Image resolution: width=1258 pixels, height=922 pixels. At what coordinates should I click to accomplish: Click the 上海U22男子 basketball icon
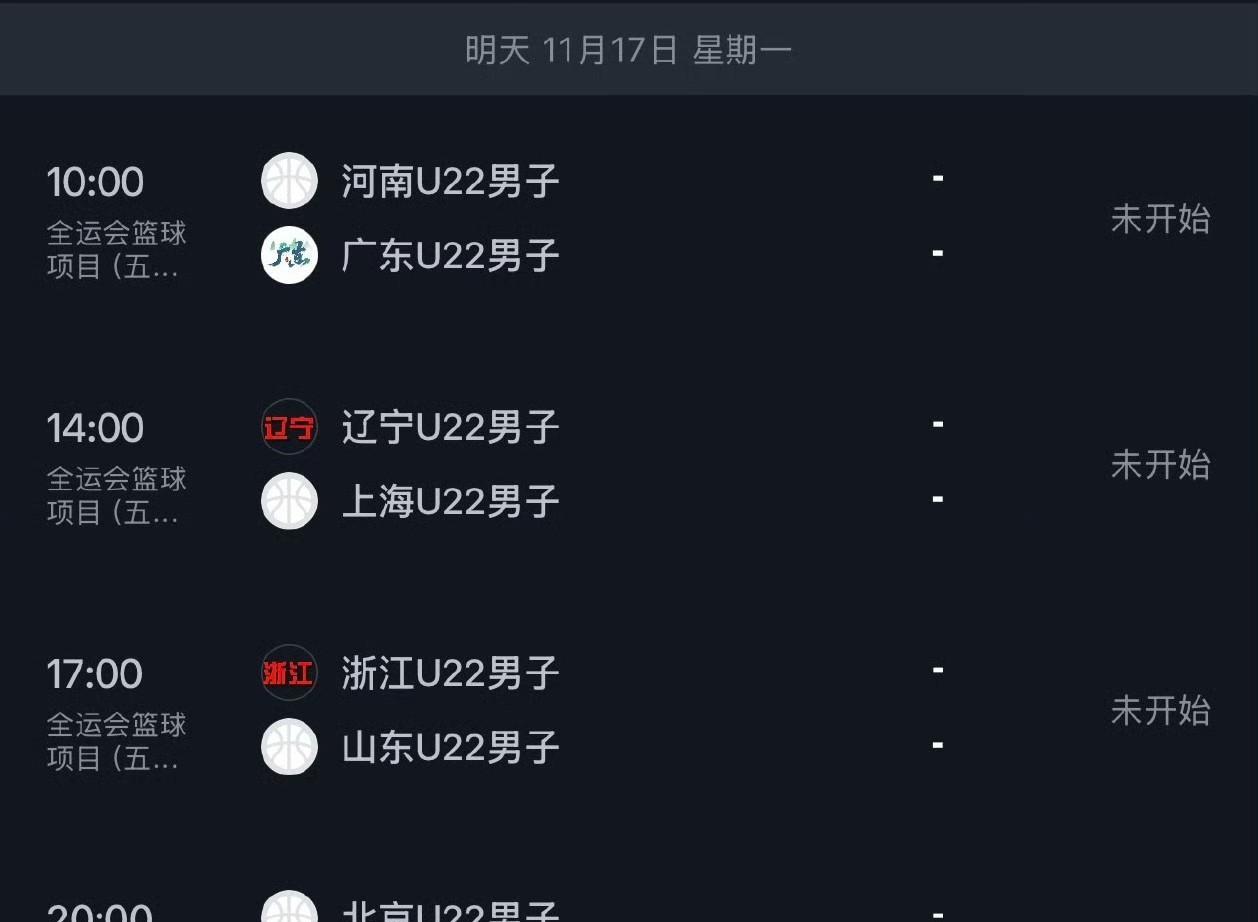tap(289, 501)
